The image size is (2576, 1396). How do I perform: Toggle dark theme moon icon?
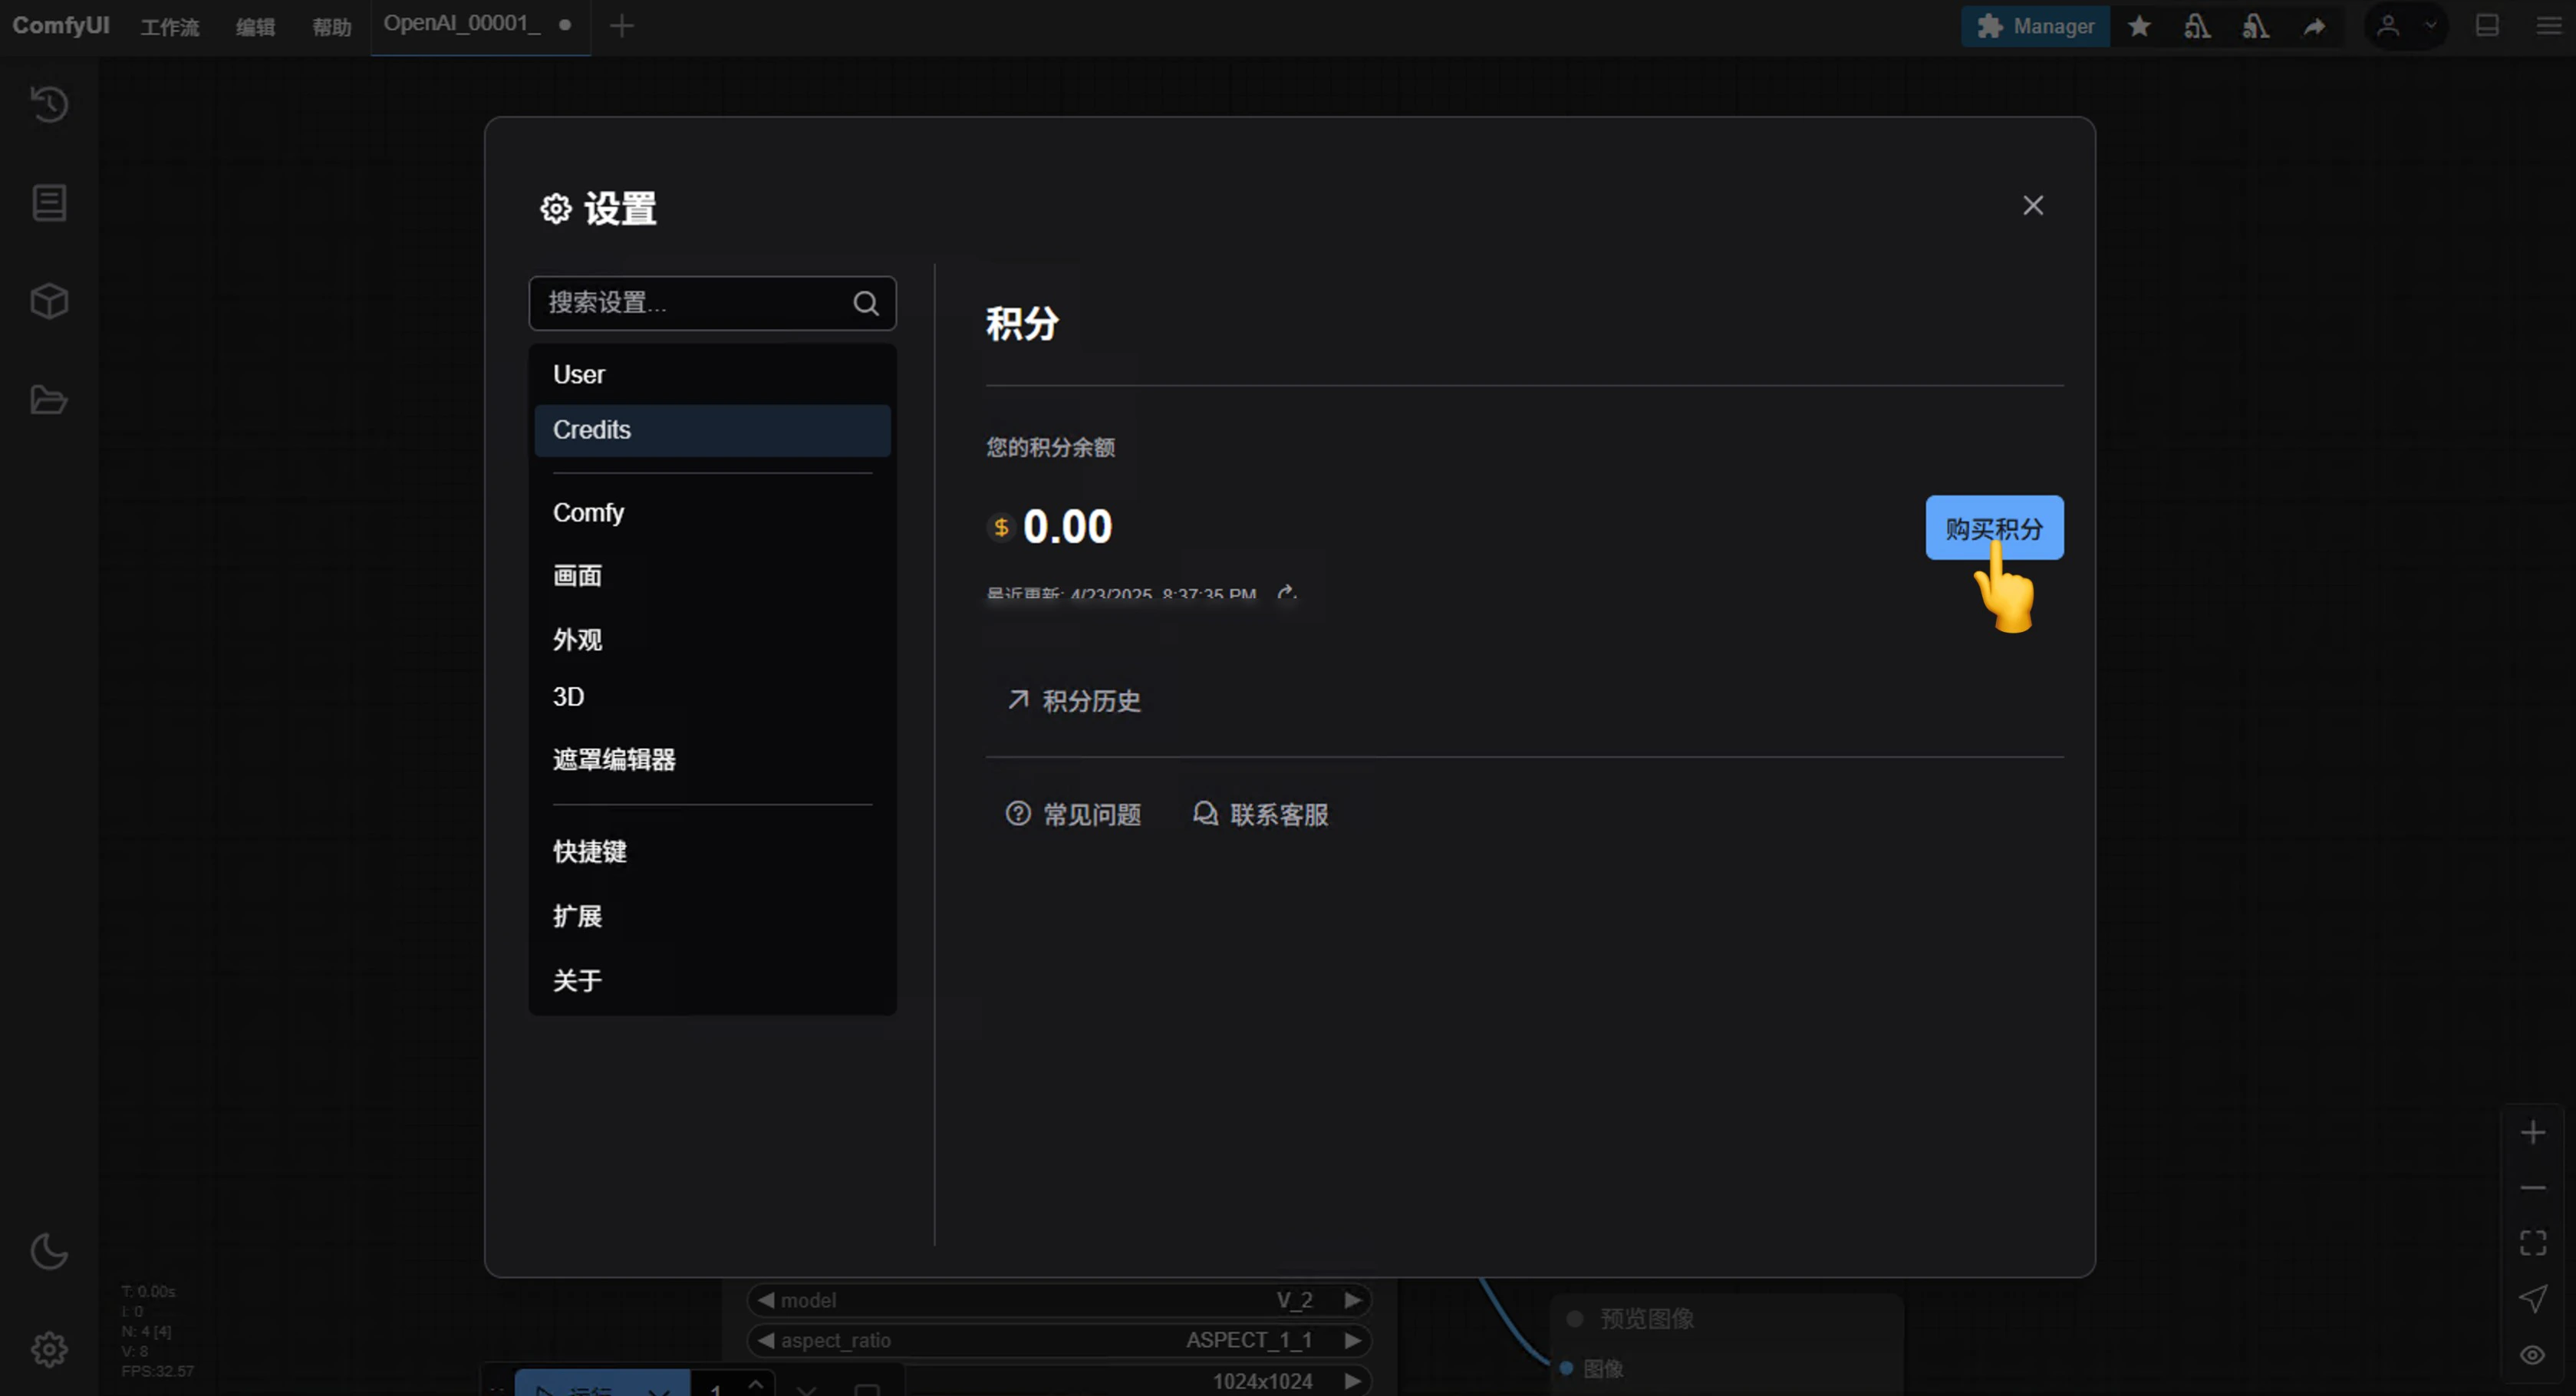pos(49,1251)
